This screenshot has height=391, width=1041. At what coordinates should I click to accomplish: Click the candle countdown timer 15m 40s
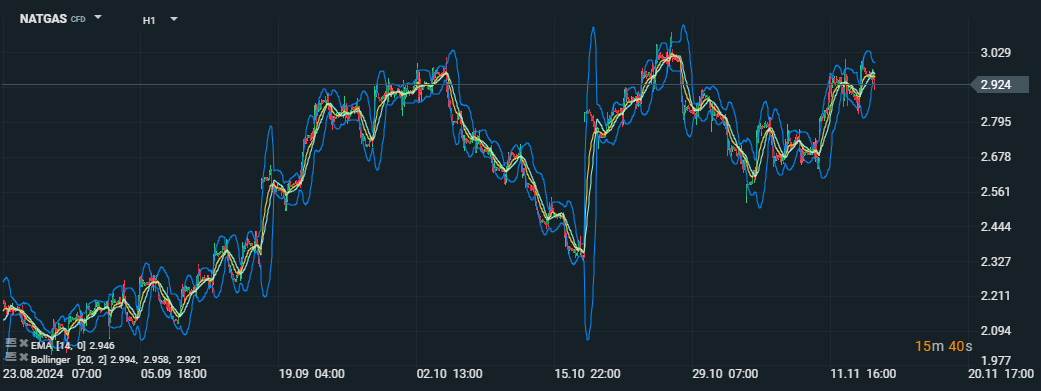pyautogui.click(x=943, y=346)
